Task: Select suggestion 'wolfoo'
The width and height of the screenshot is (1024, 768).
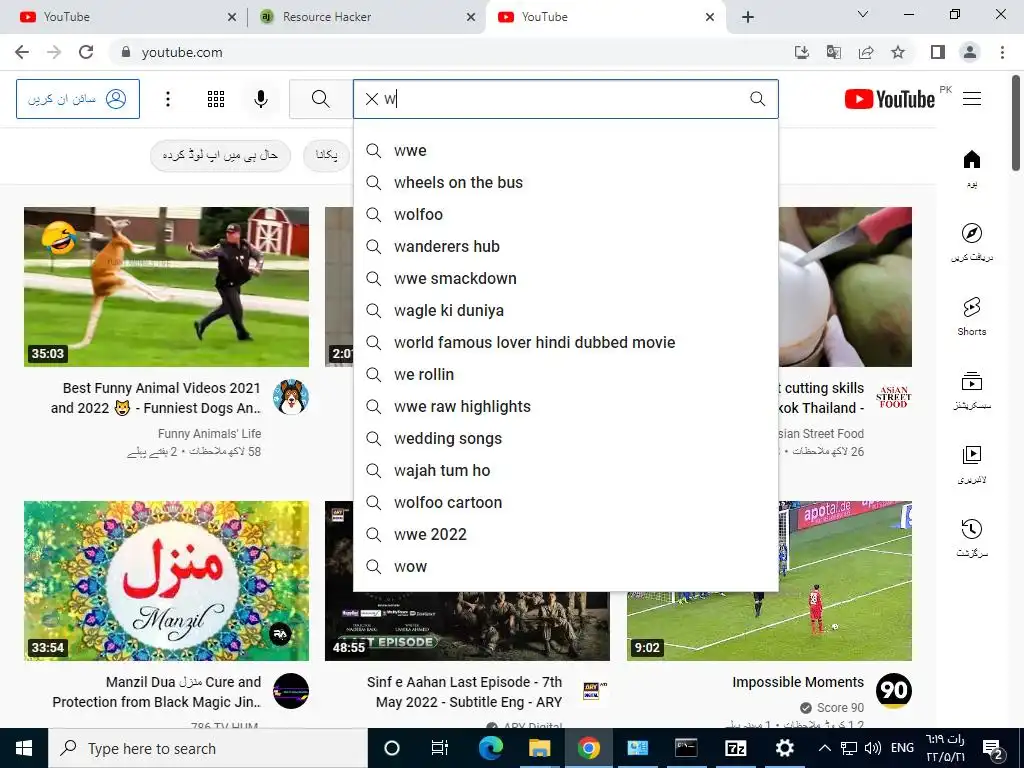Action: pyautogui.click(x=566, y=214)
